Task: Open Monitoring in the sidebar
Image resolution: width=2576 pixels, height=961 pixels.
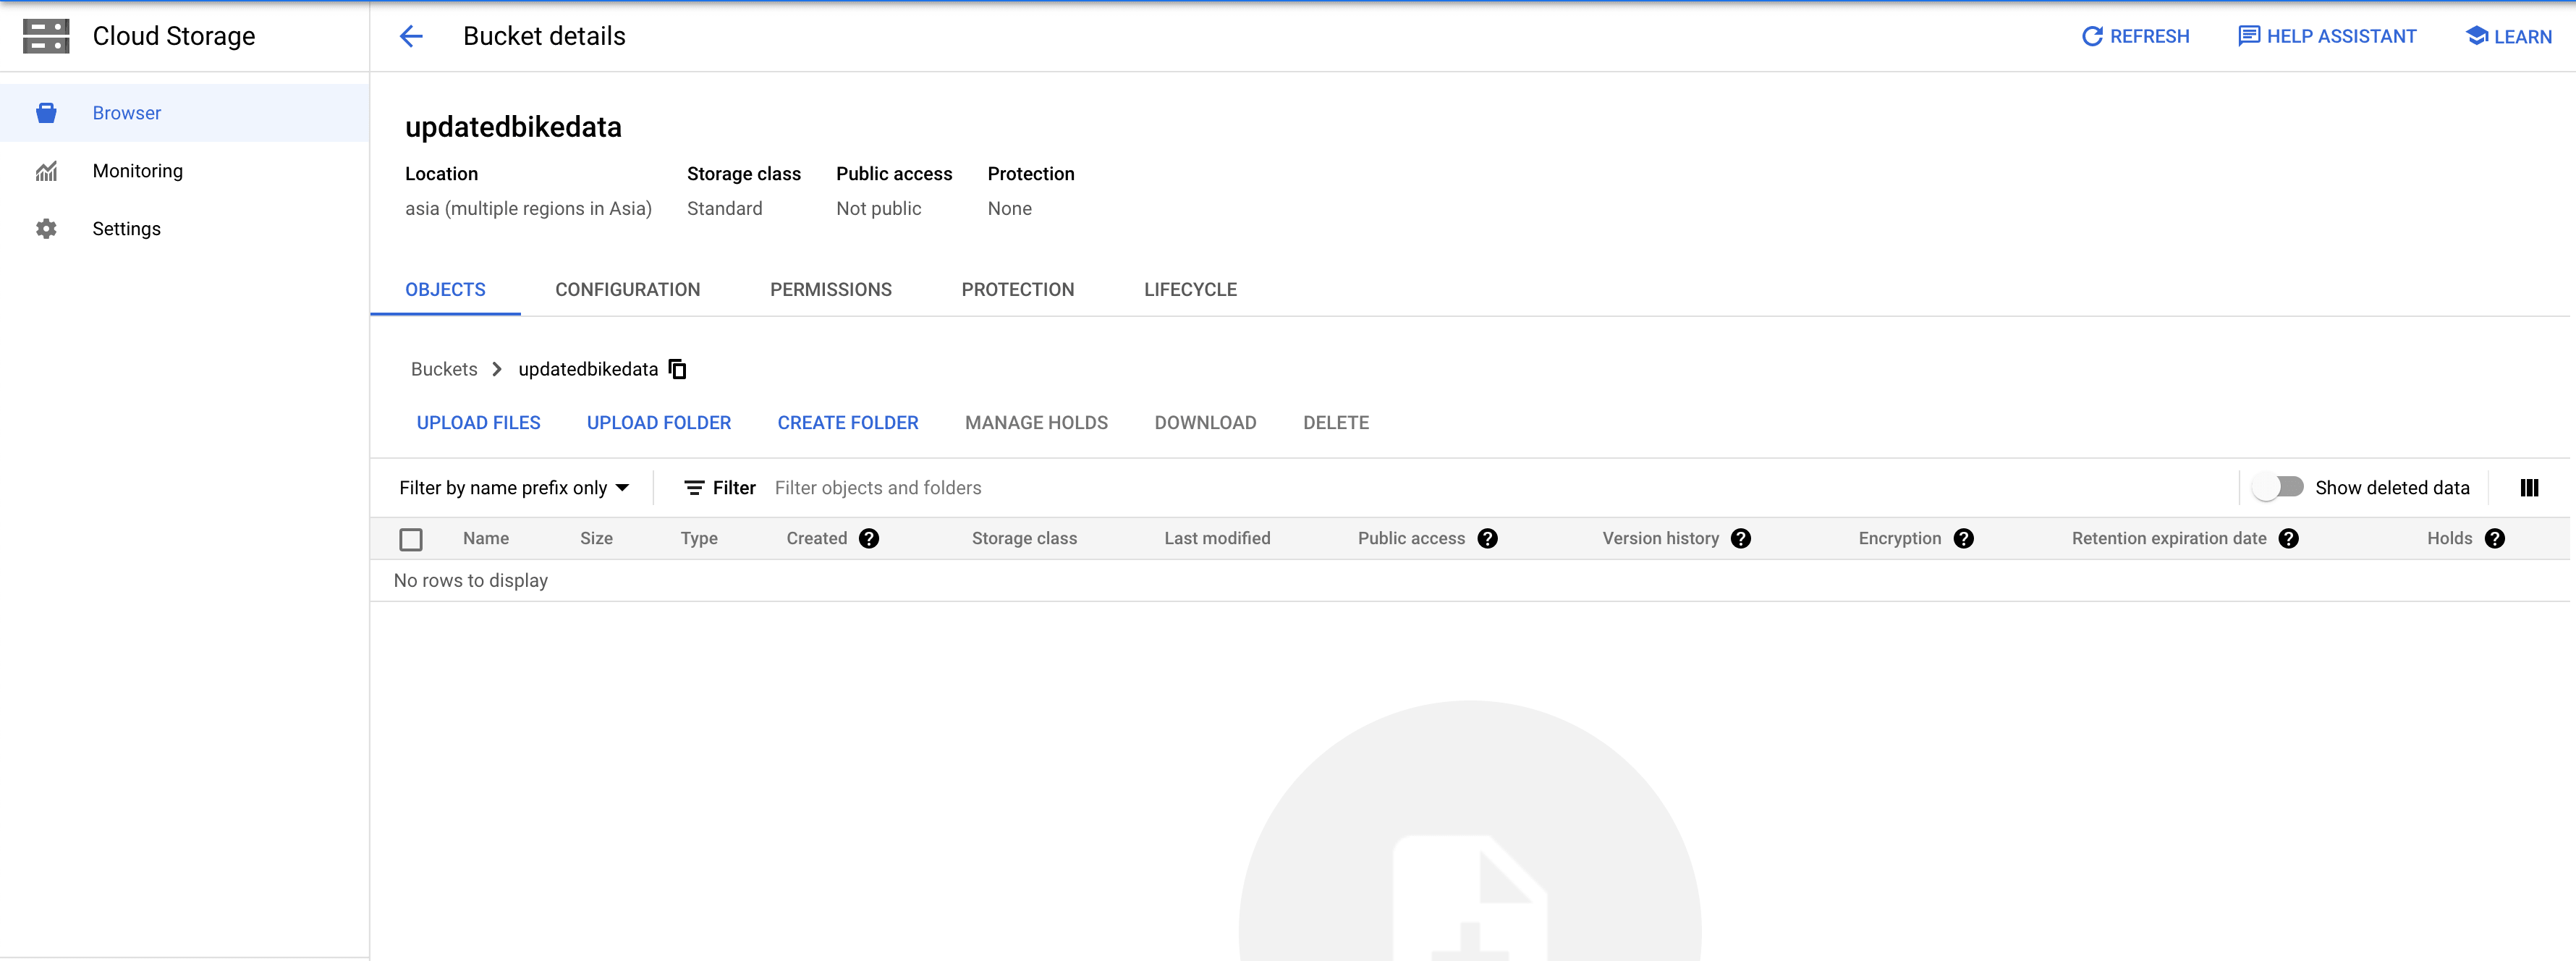Action: 137,171
